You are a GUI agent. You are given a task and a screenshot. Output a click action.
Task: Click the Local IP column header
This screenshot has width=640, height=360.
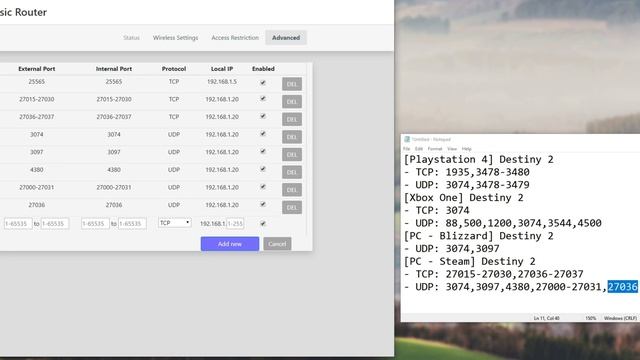222,69
